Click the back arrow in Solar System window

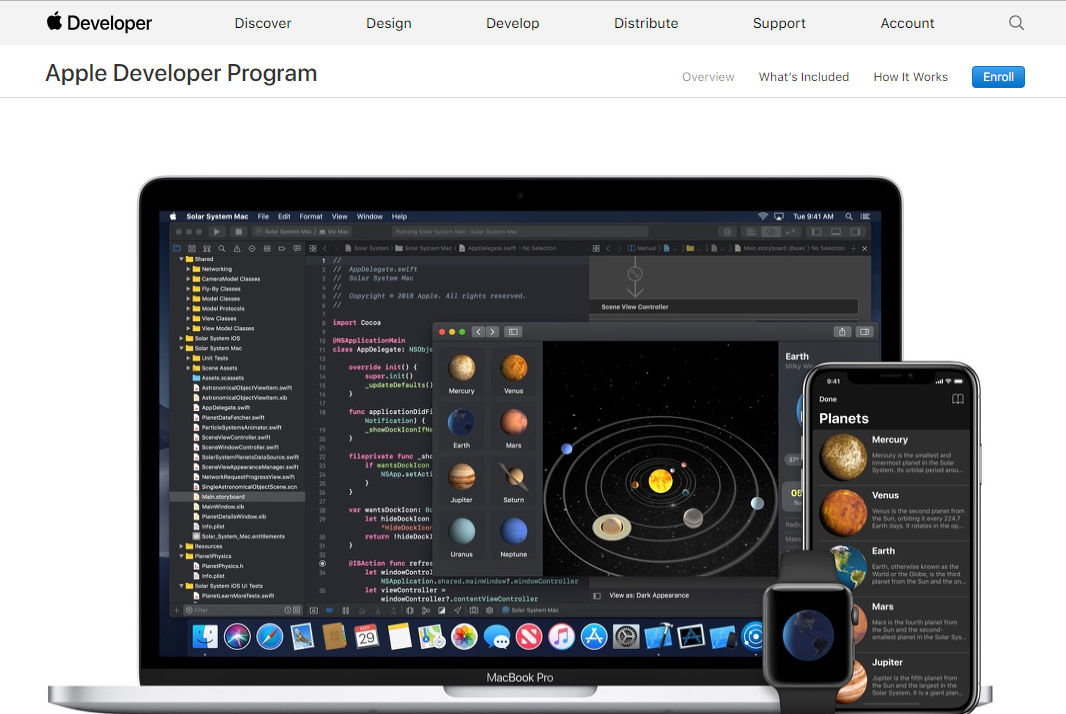479,332
